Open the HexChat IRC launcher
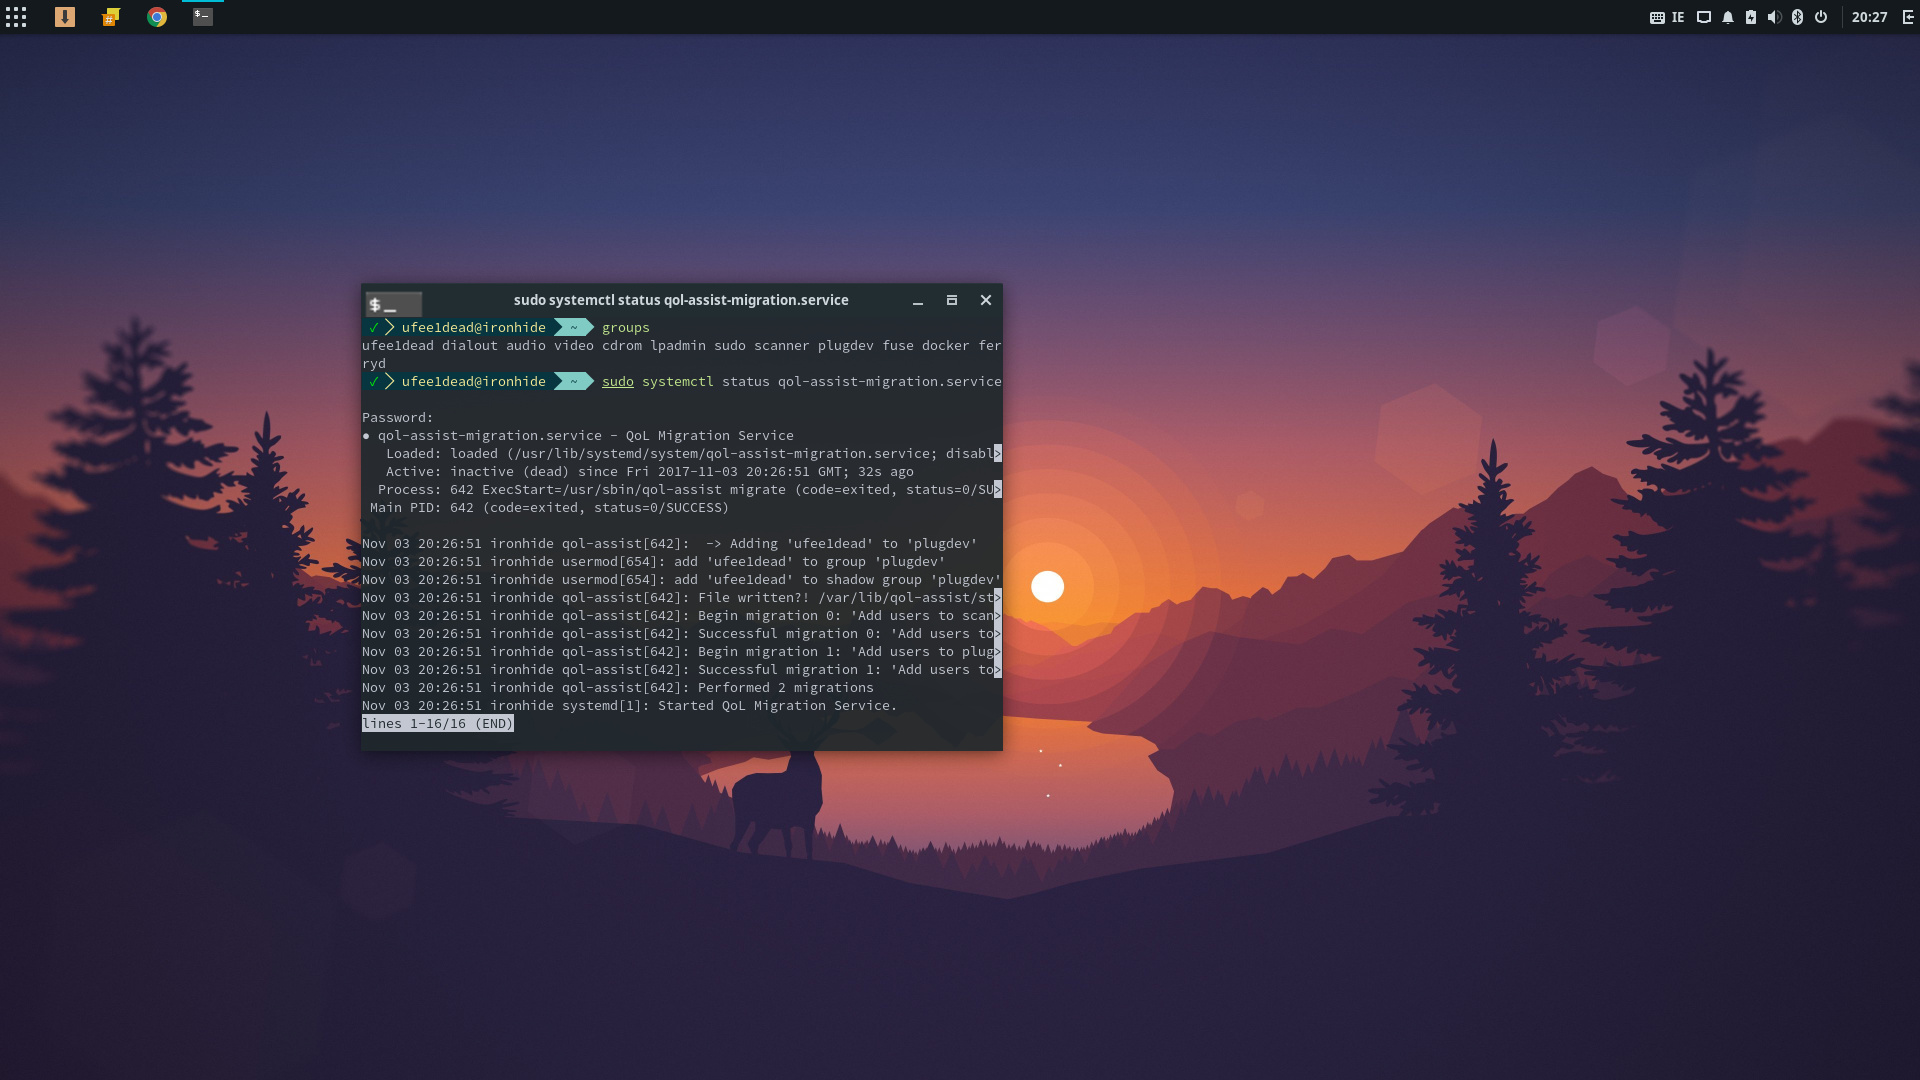Screen dimensions: 1920x1080 (x=111, y=17)
